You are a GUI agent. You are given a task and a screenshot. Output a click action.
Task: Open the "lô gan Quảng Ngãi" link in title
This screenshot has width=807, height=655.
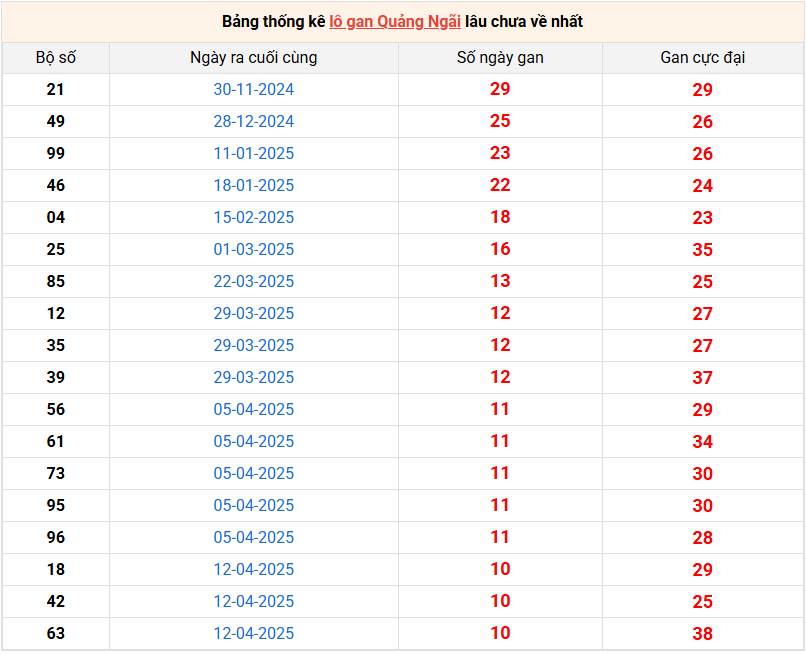tap(394, 22)
